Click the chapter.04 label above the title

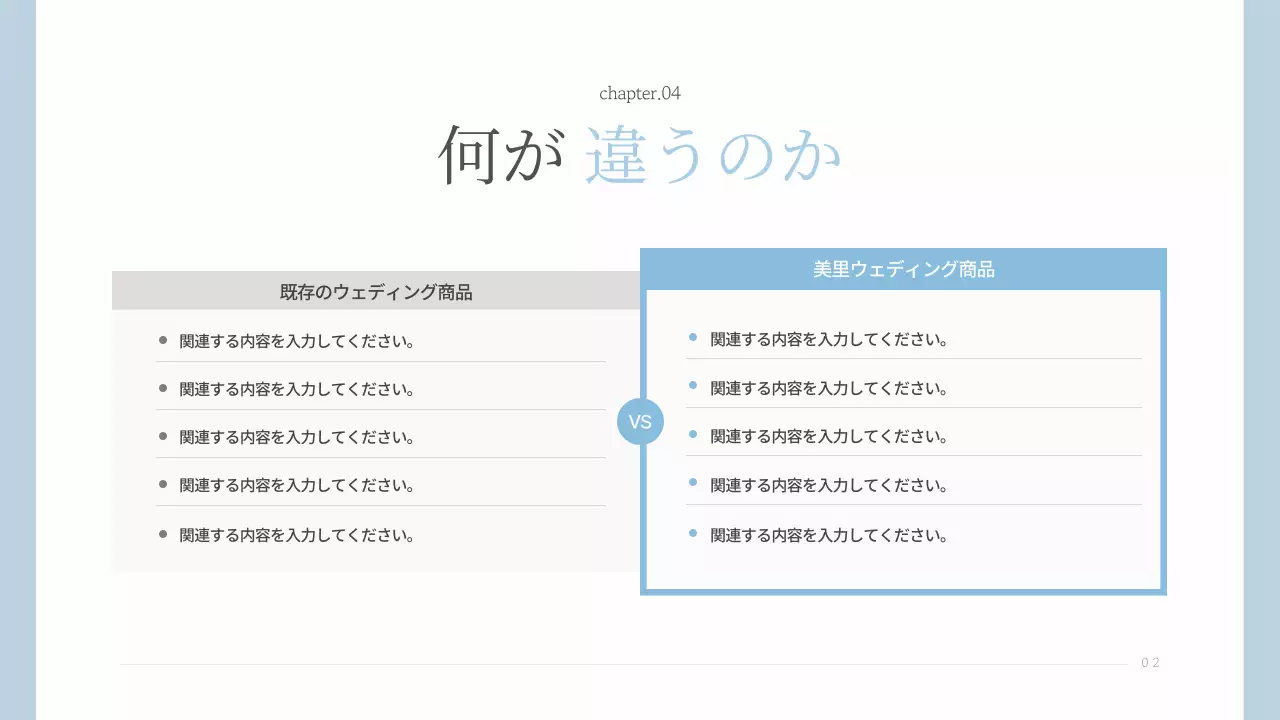(x=639, y=93)
